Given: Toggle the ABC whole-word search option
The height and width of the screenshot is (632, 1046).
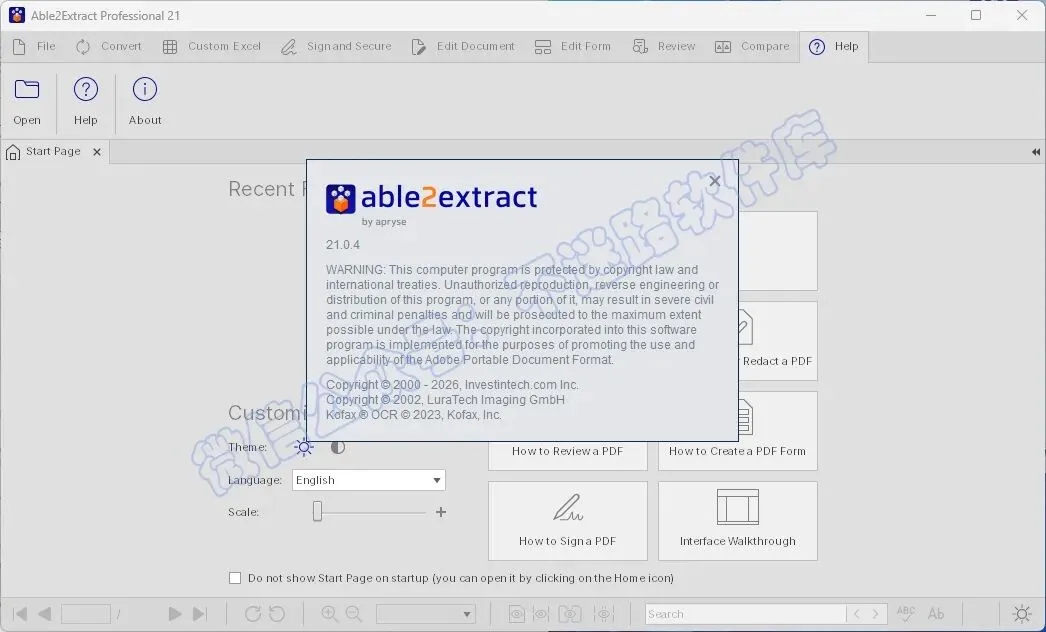Looking at the screenshot, I should (x=906, y=613).
